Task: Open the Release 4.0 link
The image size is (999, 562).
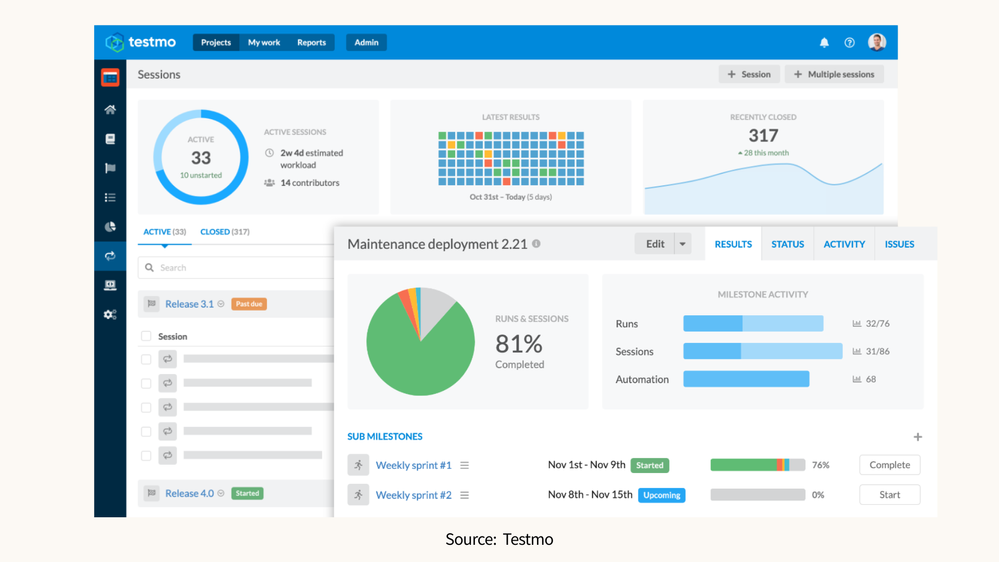Action: point(189,493)
